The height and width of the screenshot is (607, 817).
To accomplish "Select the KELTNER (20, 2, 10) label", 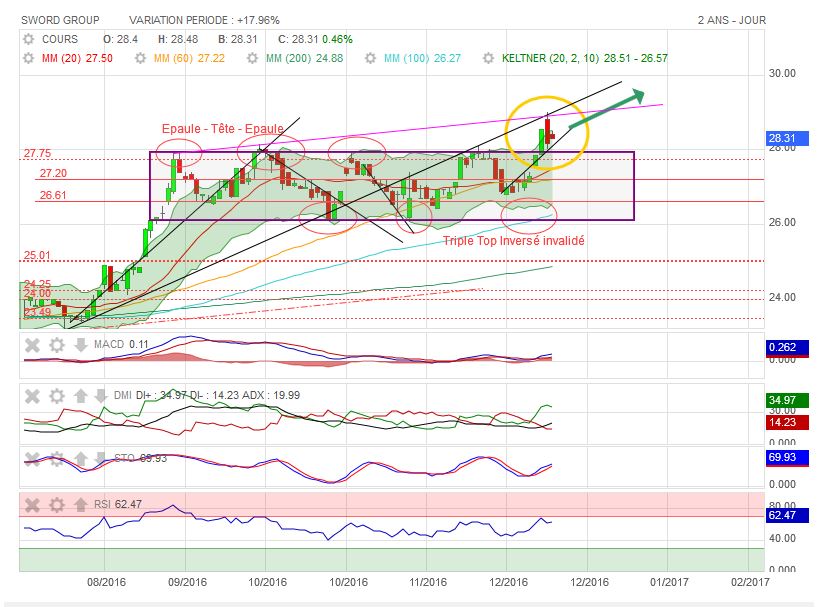I will click(585, 58).
